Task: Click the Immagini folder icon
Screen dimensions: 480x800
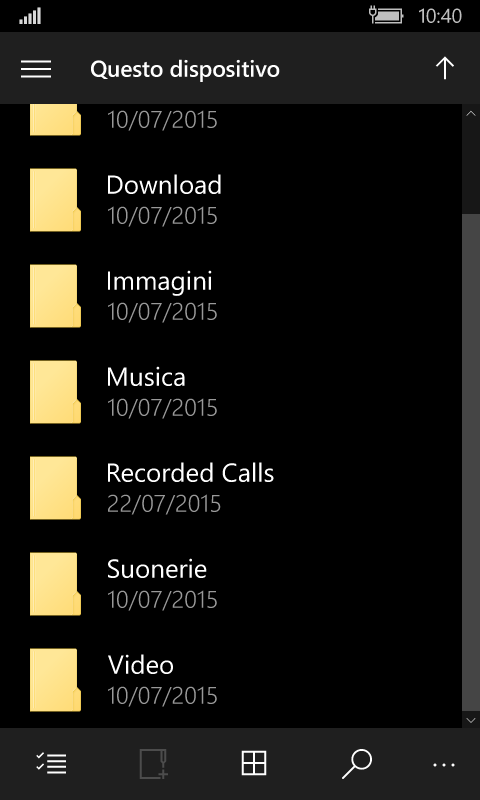Action: [55, 295]
